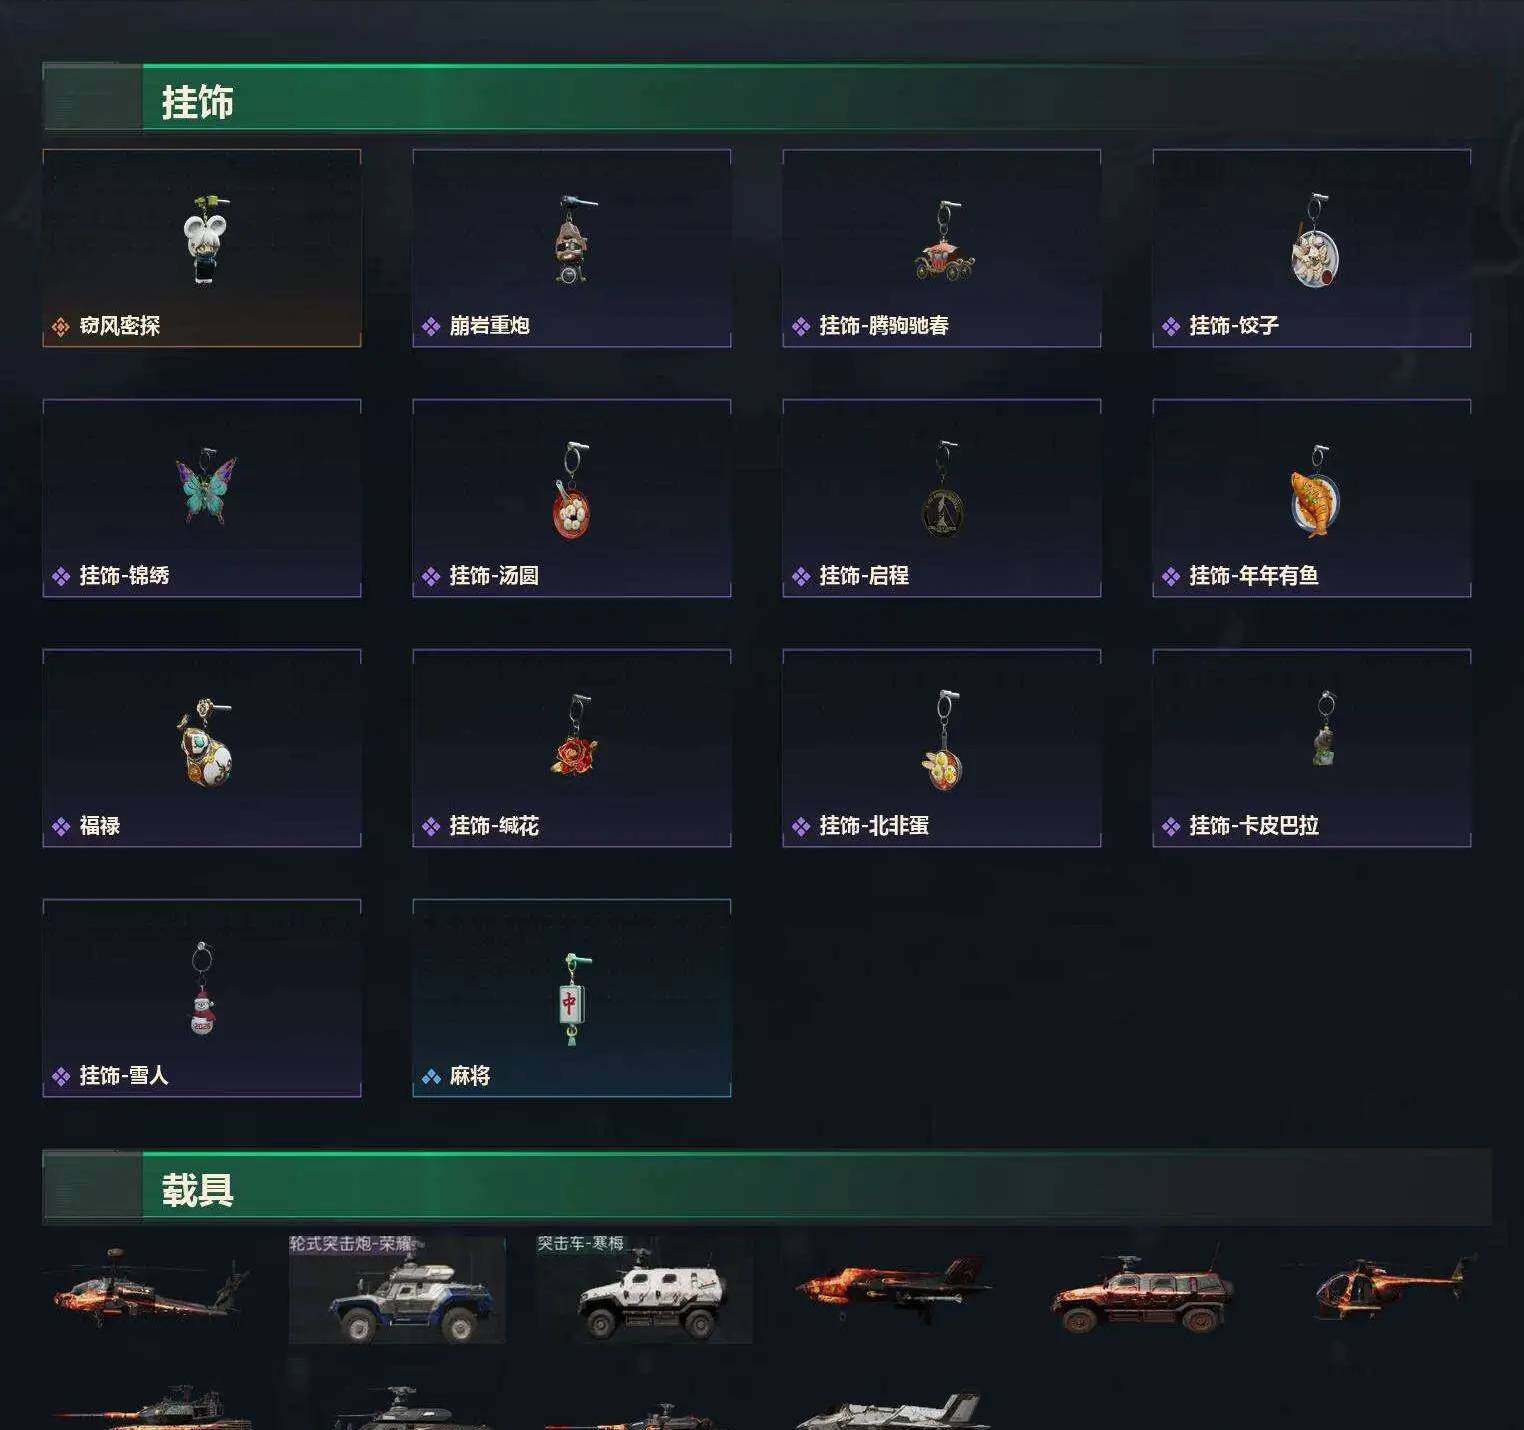
Task: Select the 窃风密探 mouse charm icon
Action: click(206, 241)
